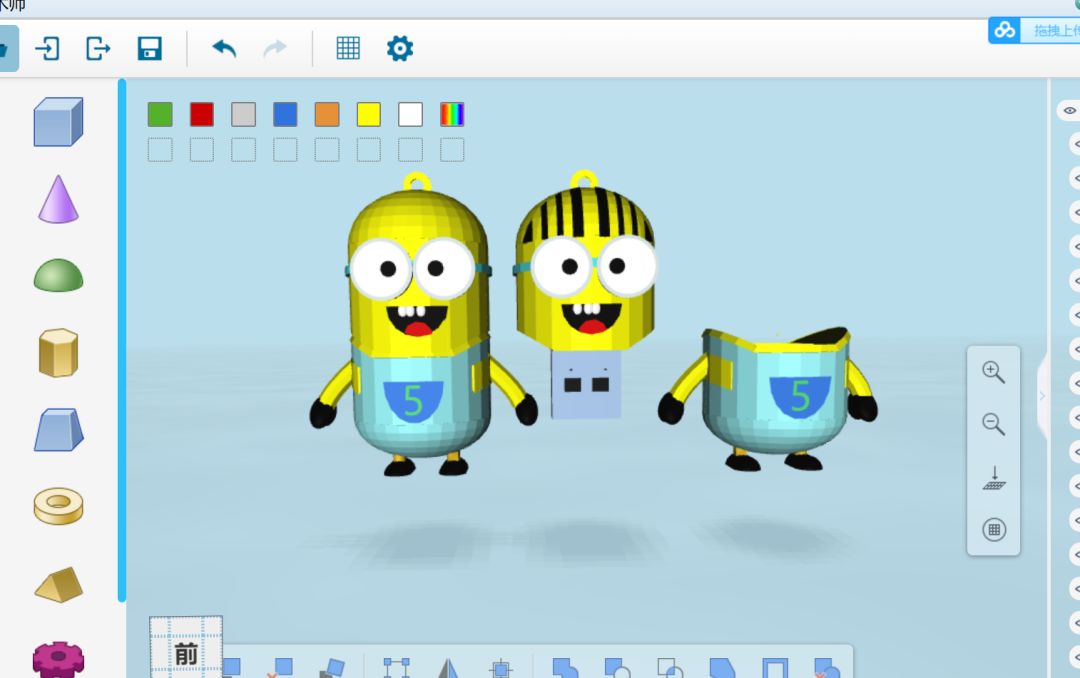
Task: Click the chamfer corner tool
Action: tap(723, 668)
